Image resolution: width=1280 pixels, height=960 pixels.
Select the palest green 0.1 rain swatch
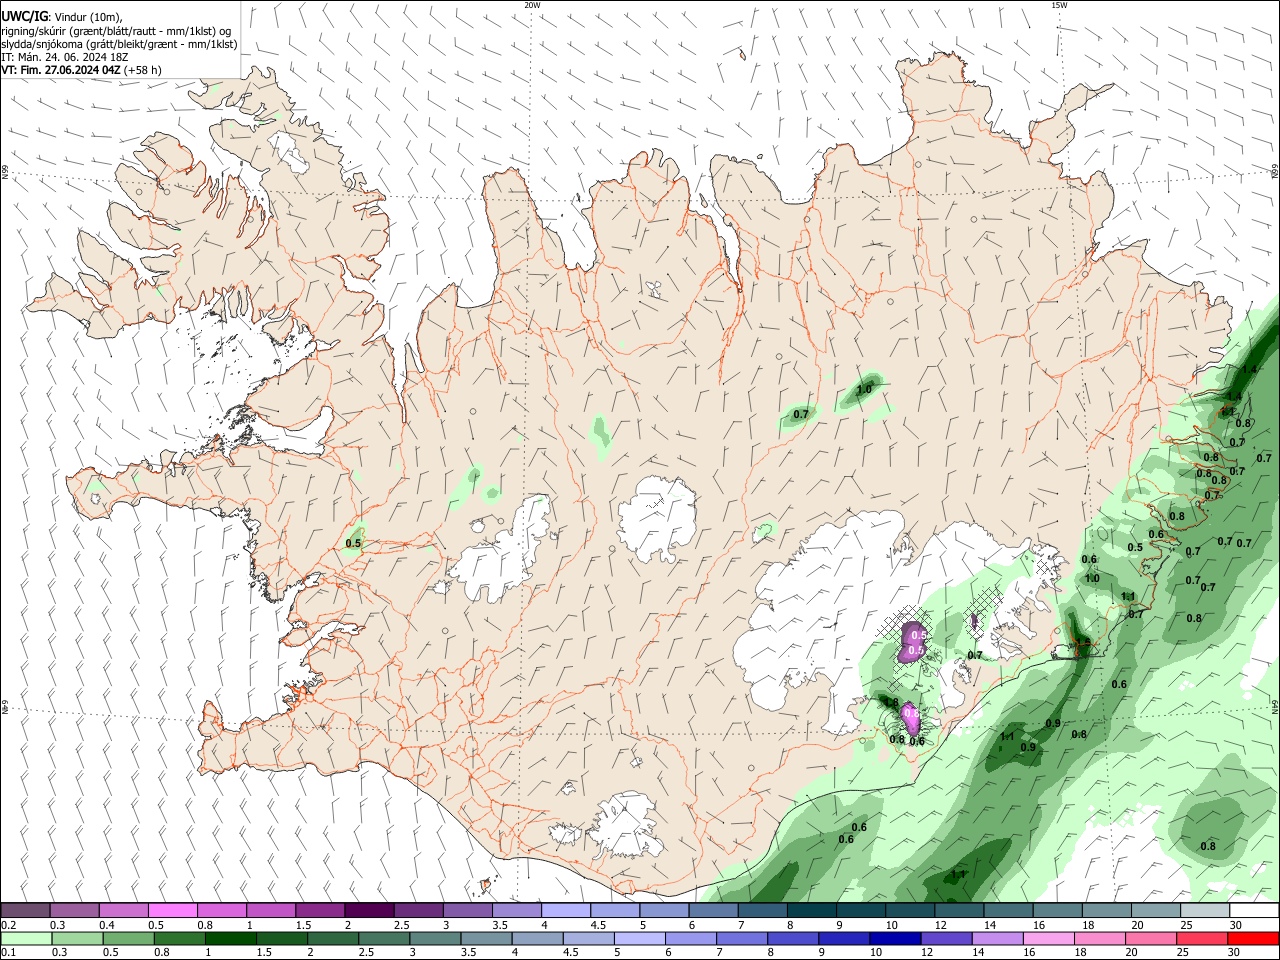26,939
